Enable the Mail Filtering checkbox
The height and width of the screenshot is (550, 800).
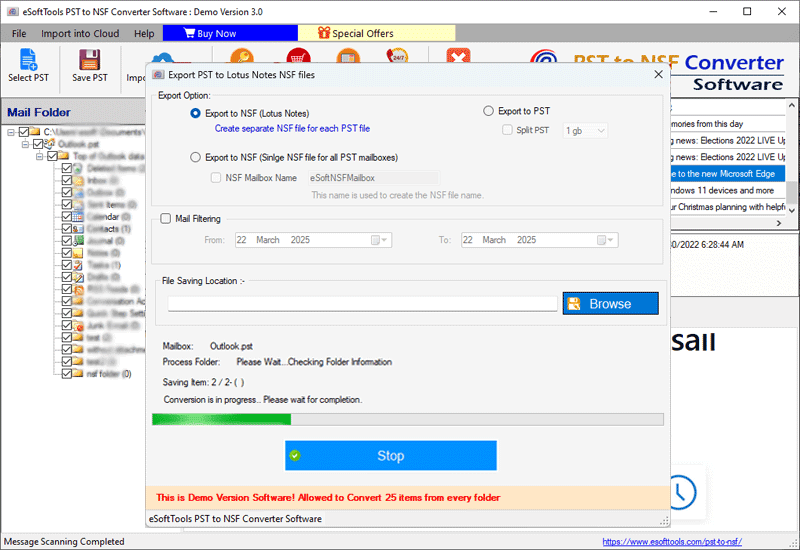pyautogui.click(x=165, y=218)
